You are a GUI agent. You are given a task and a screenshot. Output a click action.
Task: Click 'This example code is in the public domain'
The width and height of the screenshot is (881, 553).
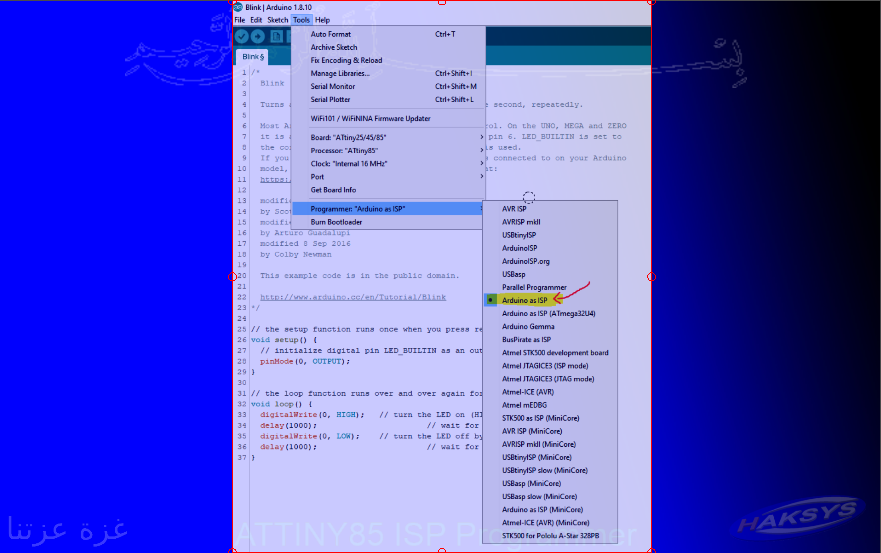pos(360,275)
